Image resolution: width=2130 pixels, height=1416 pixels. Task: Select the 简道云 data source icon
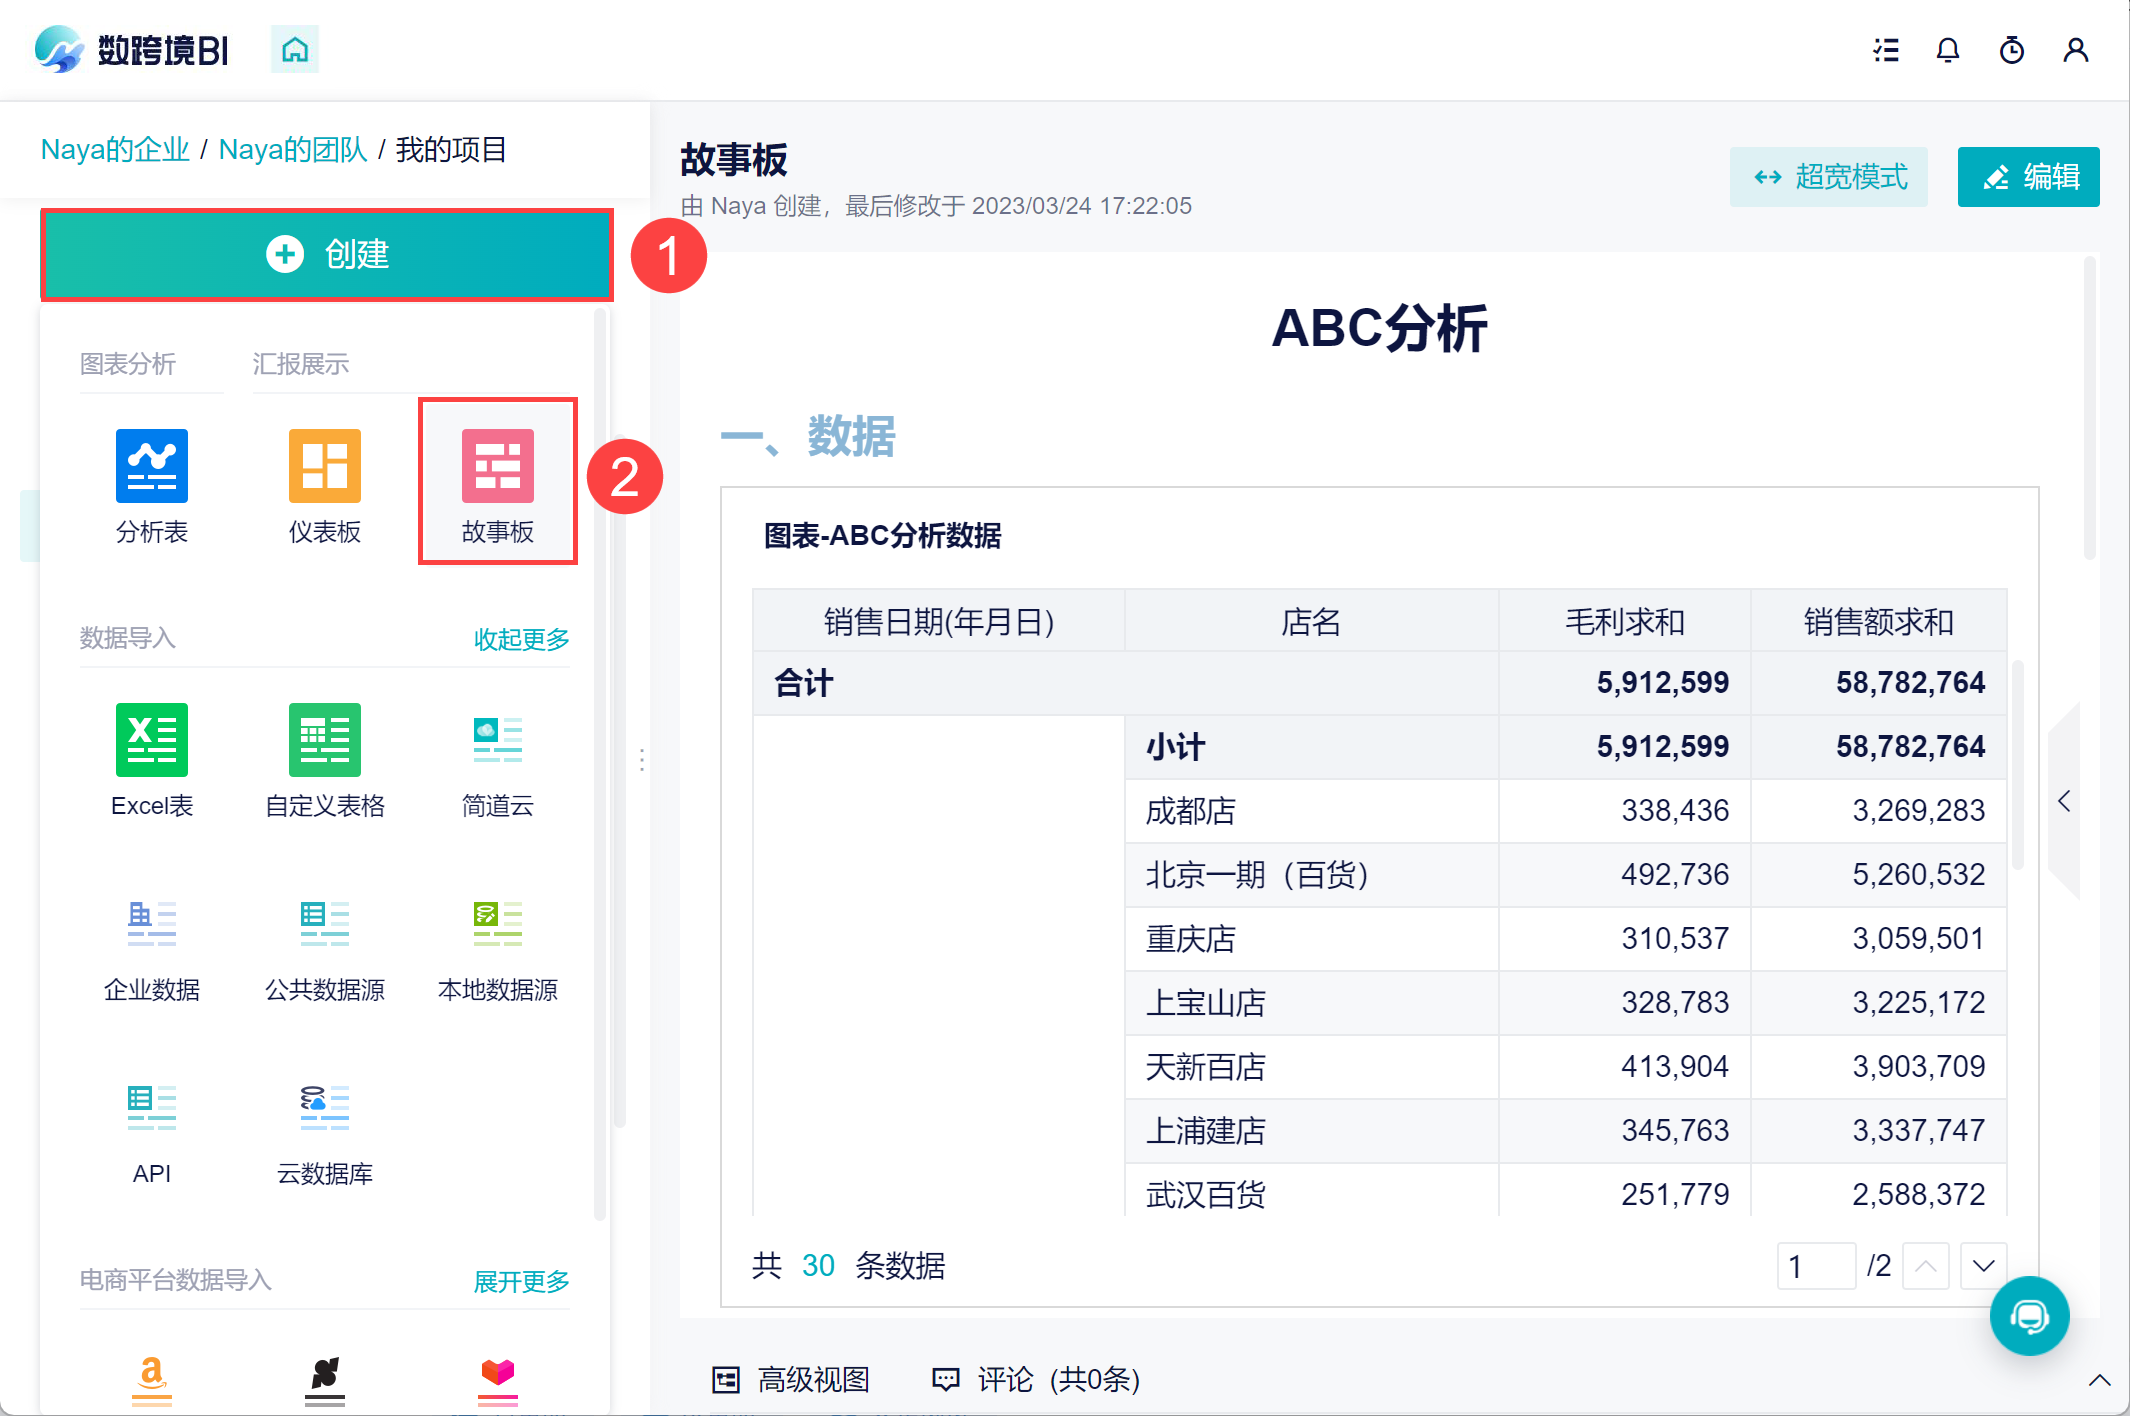click(x=497, y=740)
